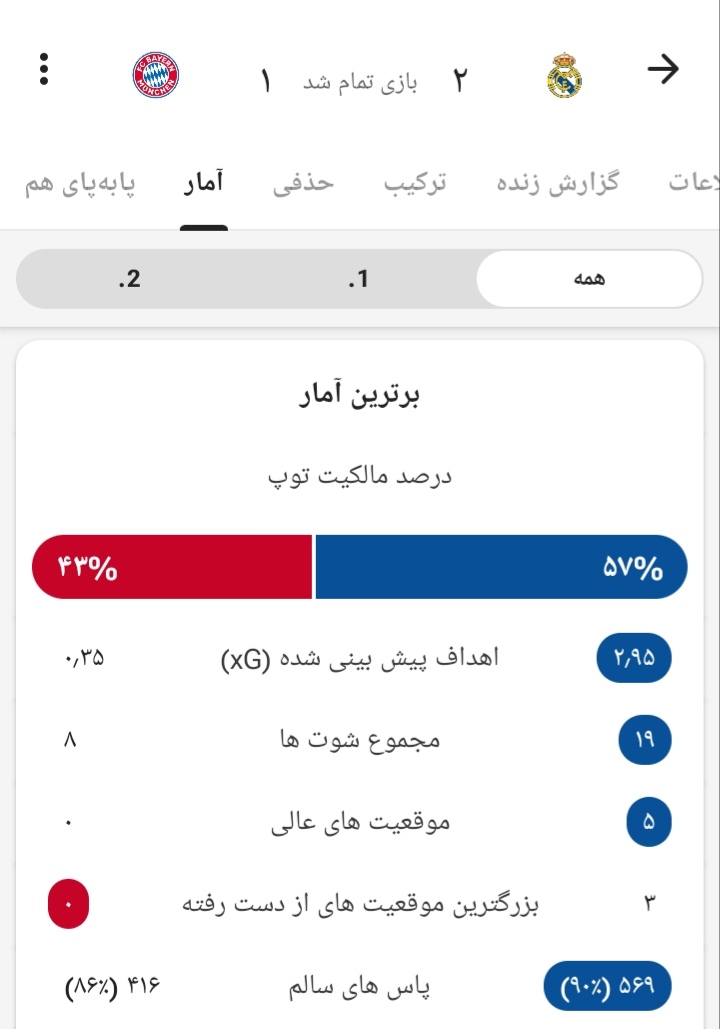The image size is (720, 1029).
Task: Select the پابه‌پای هم tab
Action: point(80,184)
